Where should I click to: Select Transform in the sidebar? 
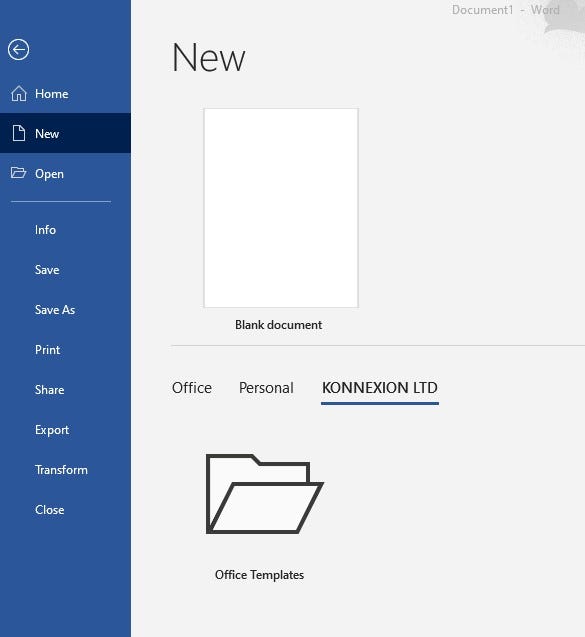[65, 470]
